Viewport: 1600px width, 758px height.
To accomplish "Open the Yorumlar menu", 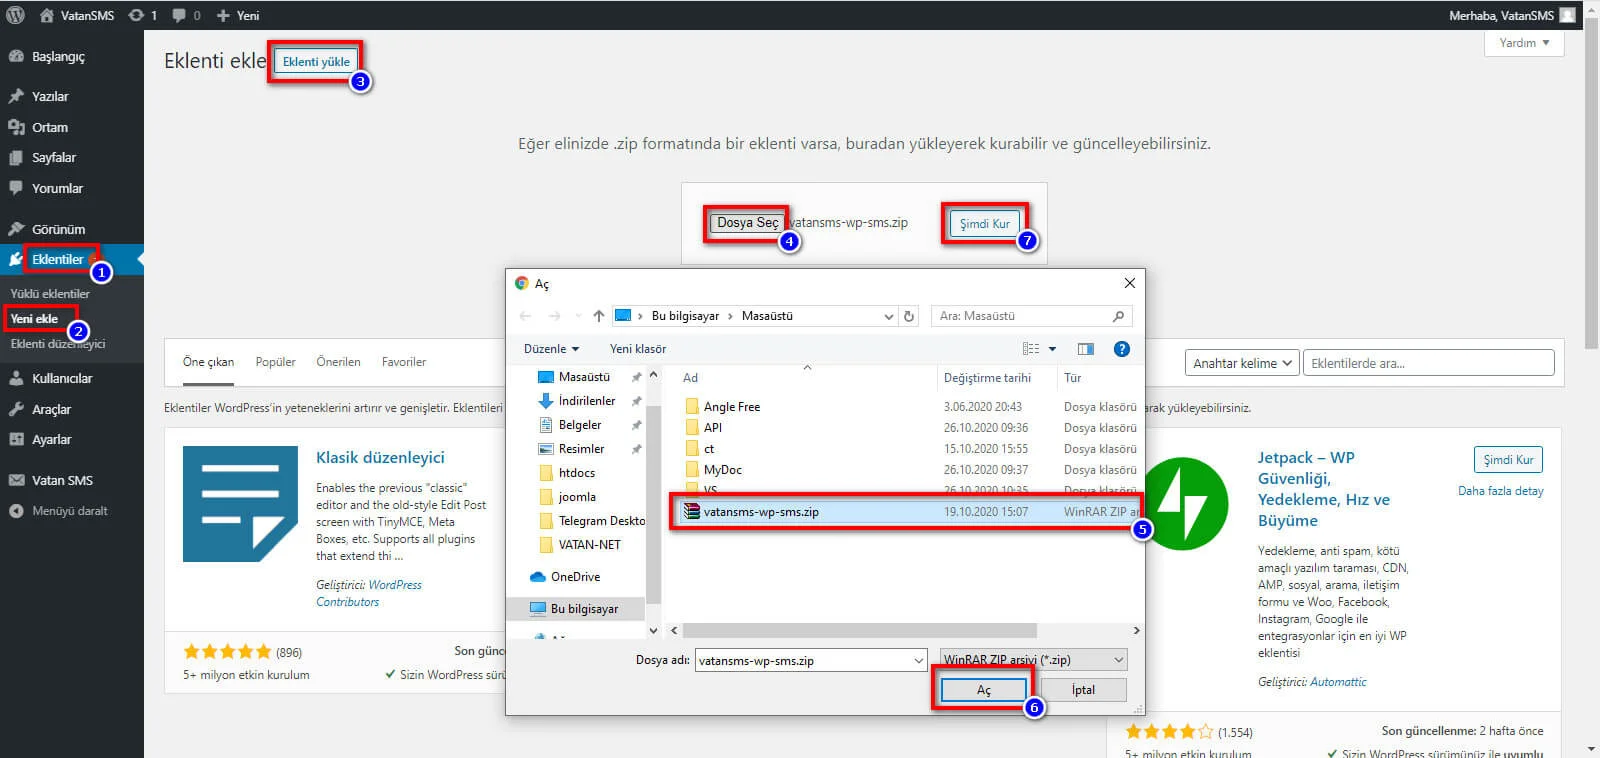I will (x=57, y=188).
